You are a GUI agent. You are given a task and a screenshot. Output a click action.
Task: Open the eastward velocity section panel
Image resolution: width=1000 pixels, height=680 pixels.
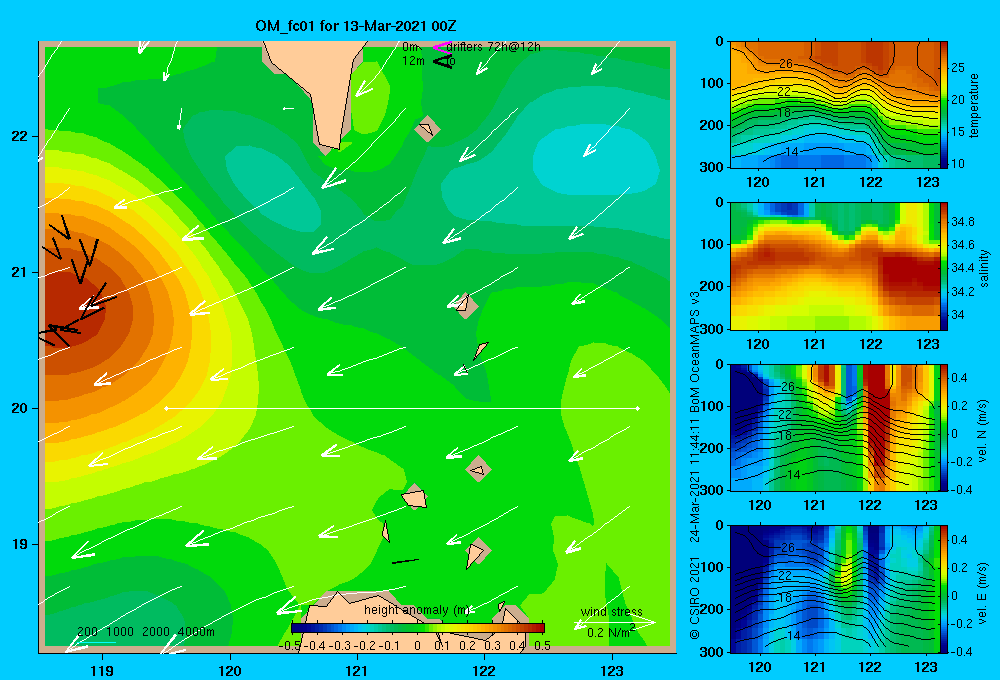point(835,589)
